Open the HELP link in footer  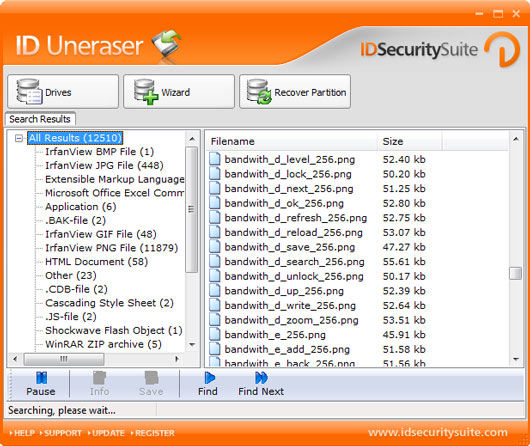pos(22,433)
